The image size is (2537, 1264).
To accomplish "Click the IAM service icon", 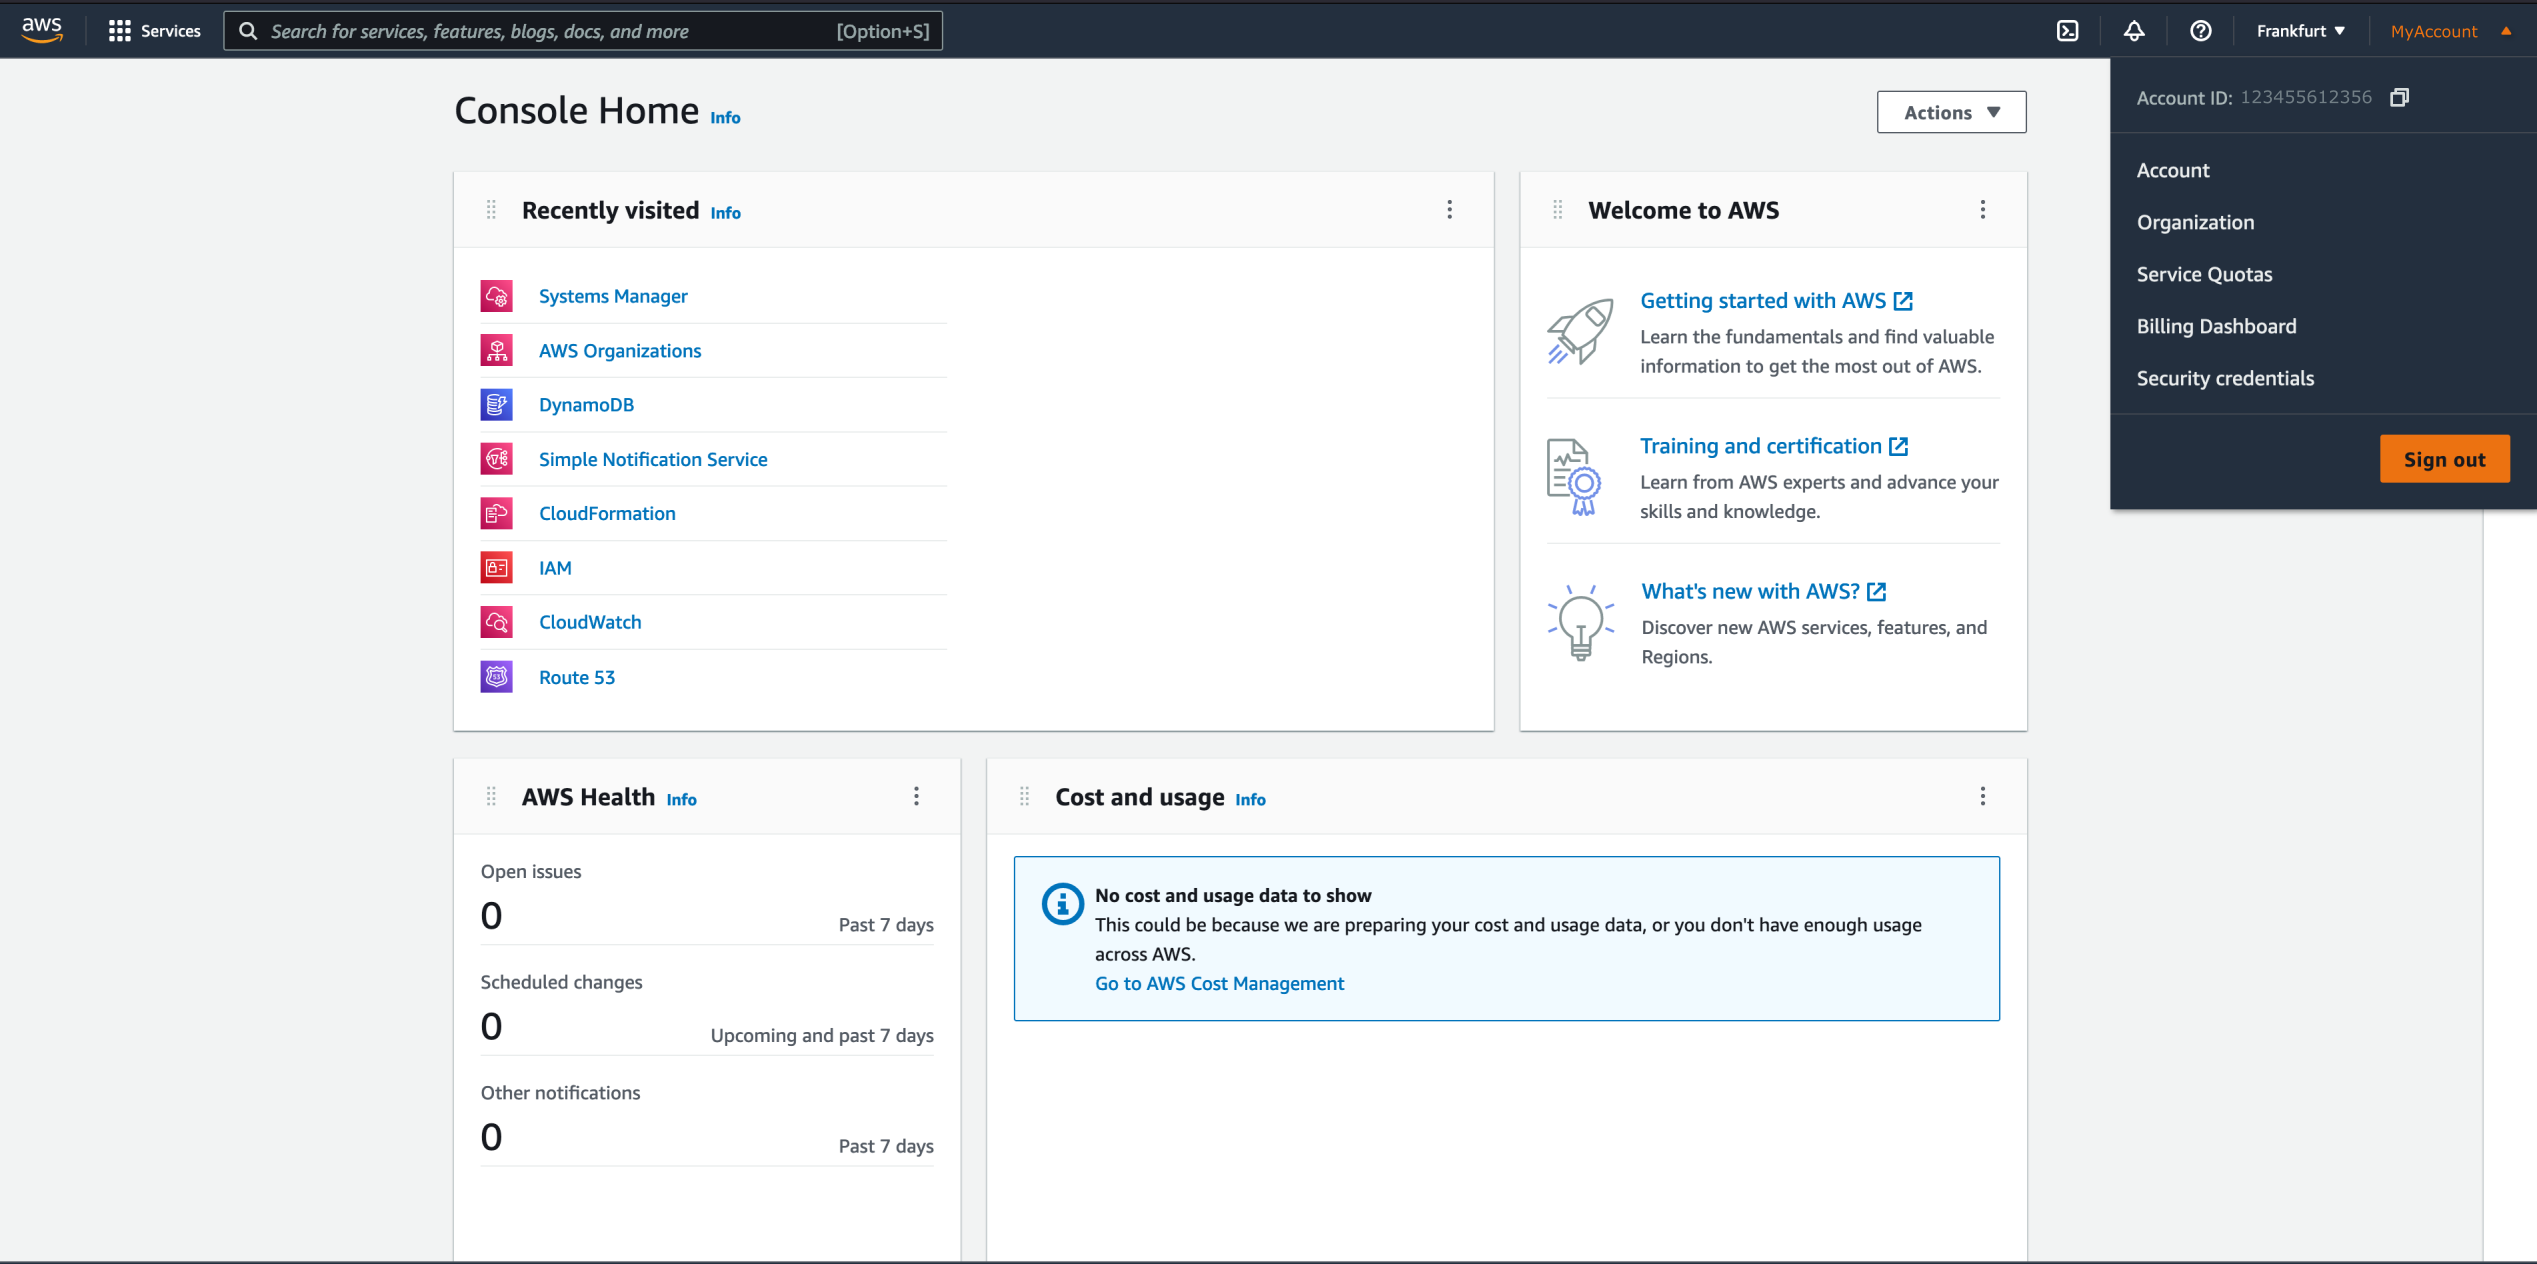I will [x=497, y=568].
